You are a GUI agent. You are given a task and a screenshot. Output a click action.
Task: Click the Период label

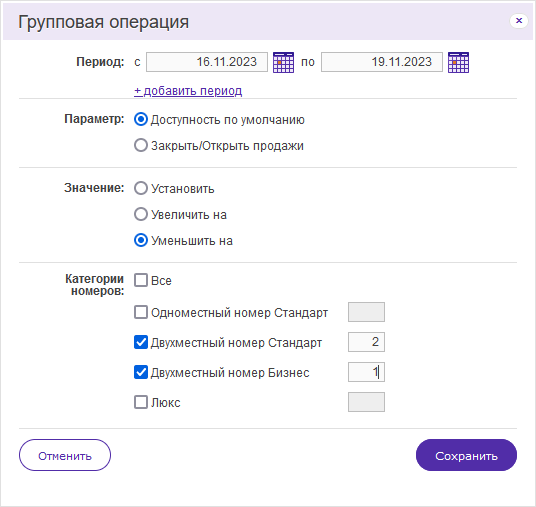pyautogui.click(x=100, y=62)
